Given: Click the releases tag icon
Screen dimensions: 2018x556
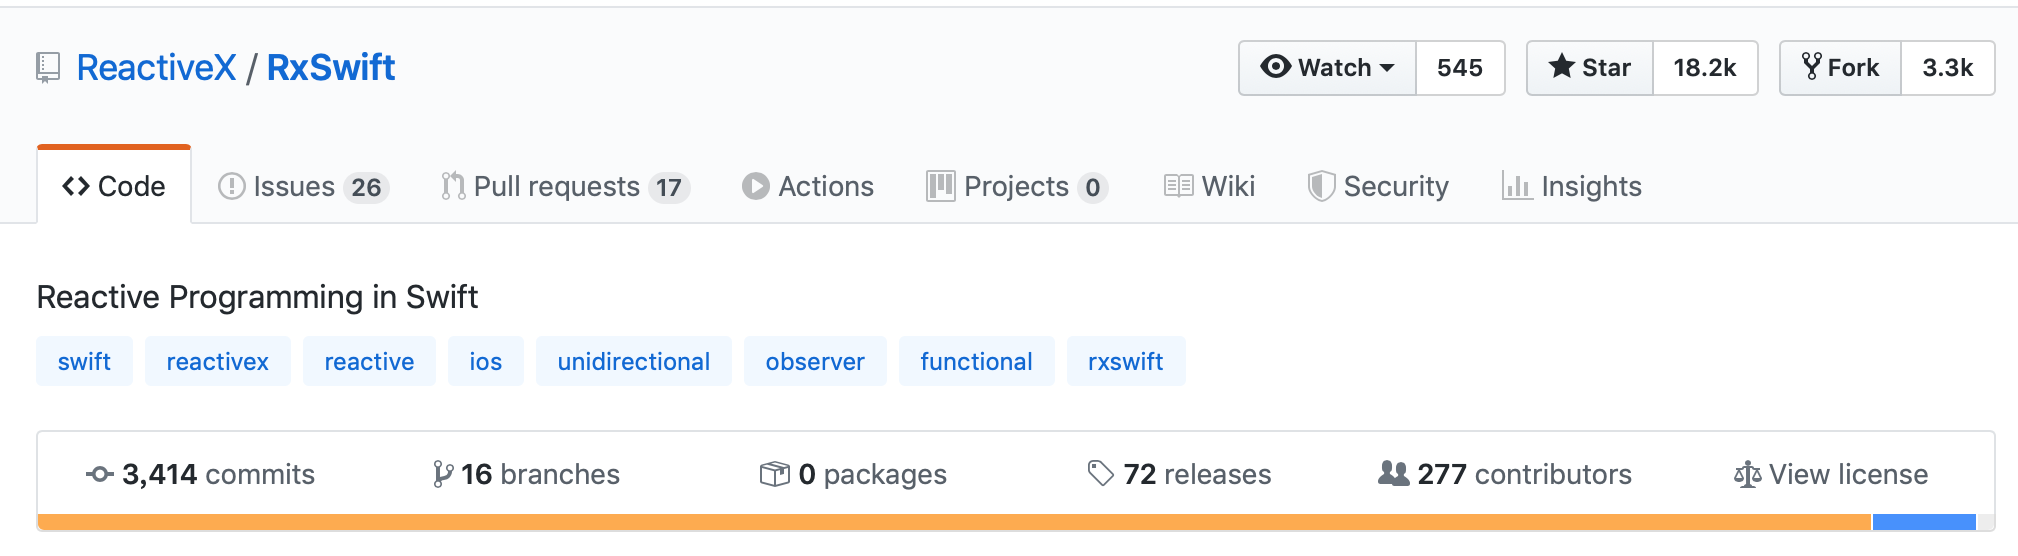Looking at the screenshot, I should tap(1101, 473).
